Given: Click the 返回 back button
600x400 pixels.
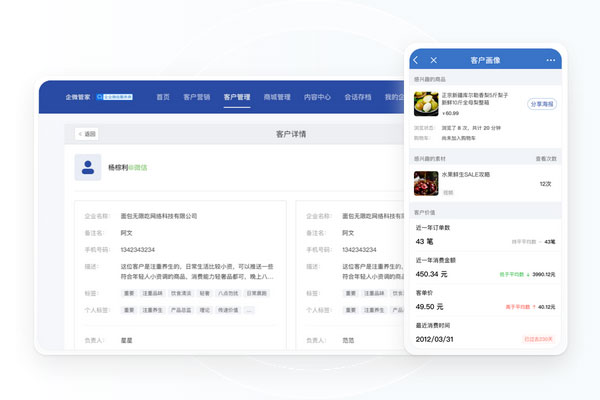Looking at the screenshot, I should coord(88,133).
